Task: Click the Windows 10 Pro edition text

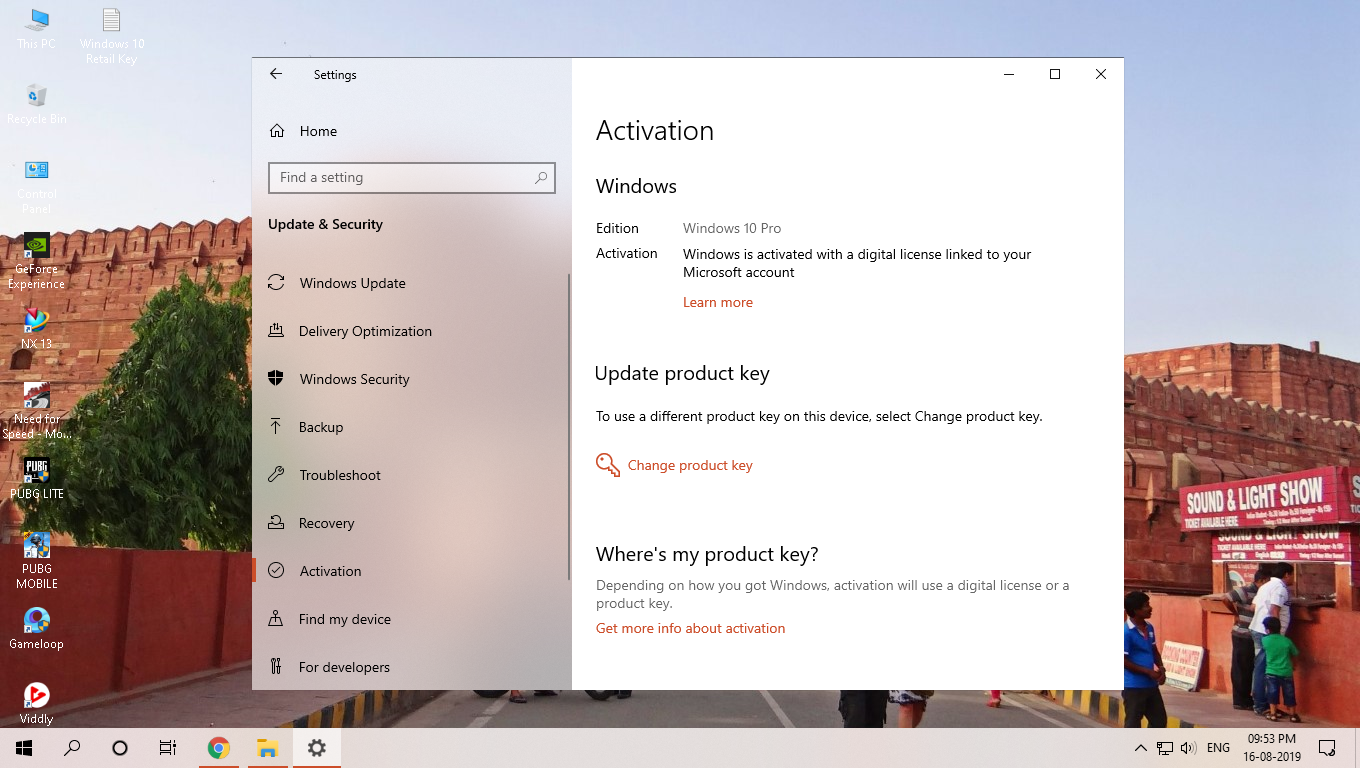Action: pos(732,228)
